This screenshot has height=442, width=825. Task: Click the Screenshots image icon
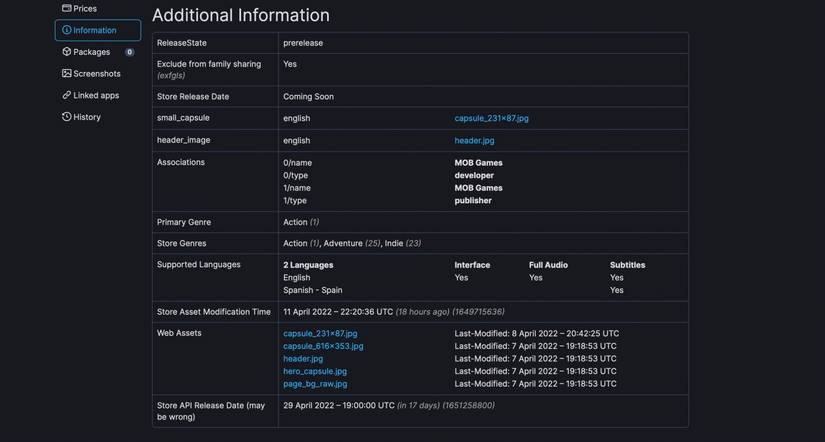click(x=67, y=74)
